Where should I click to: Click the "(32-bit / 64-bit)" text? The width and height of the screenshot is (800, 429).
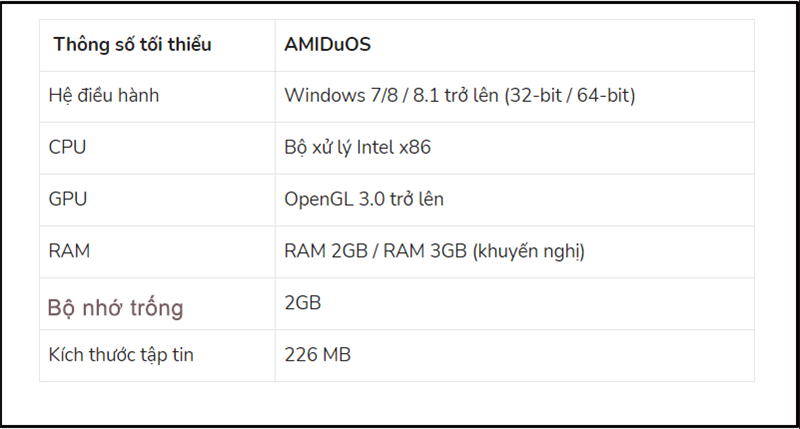(x=570, y=96)
